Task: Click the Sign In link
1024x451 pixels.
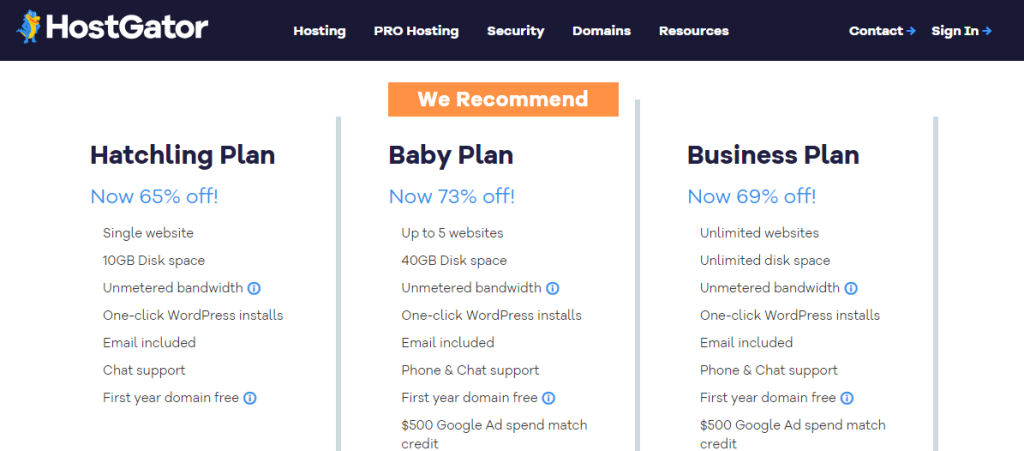Action: point(954,31)
